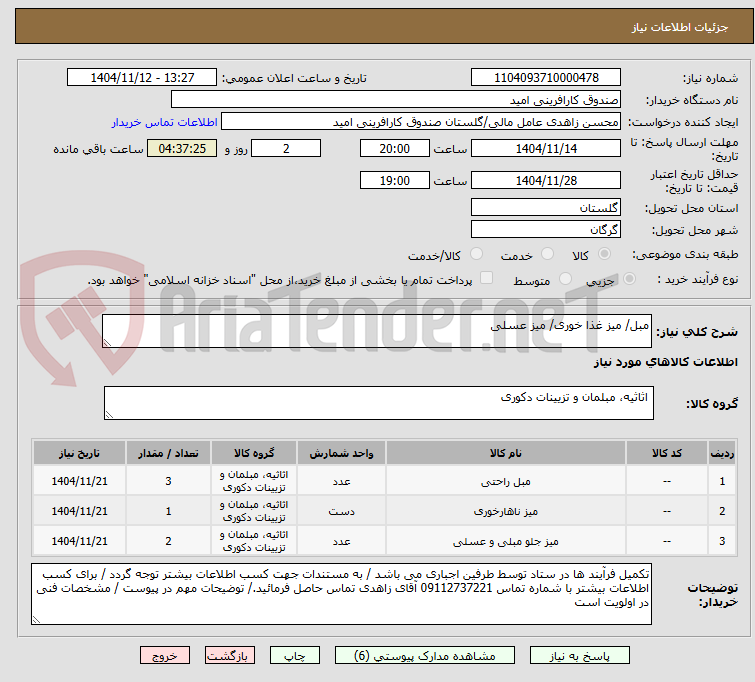Image resolution: width=755 pixels, height=682 pixels.
Task: Click the شماره نیاز field 1104093710000478
Action: click(x=546, y=78)
